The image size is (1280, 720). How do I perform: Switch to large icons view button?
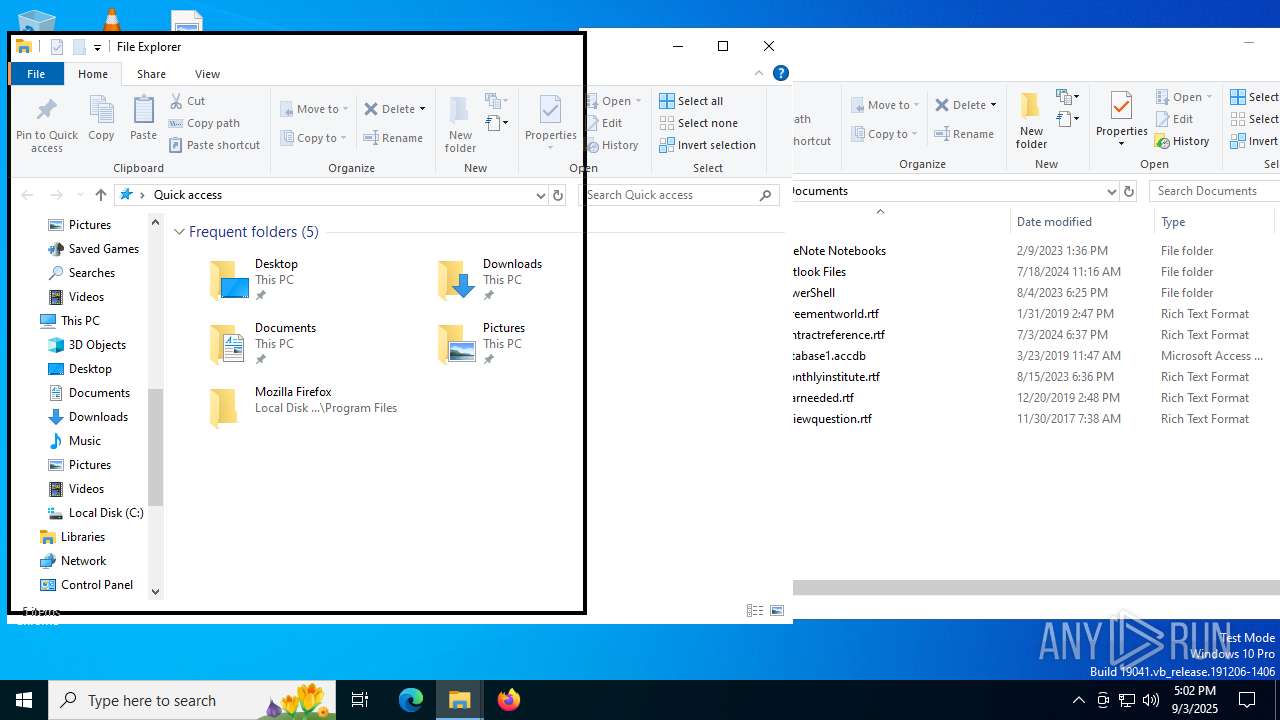[777, 611]
